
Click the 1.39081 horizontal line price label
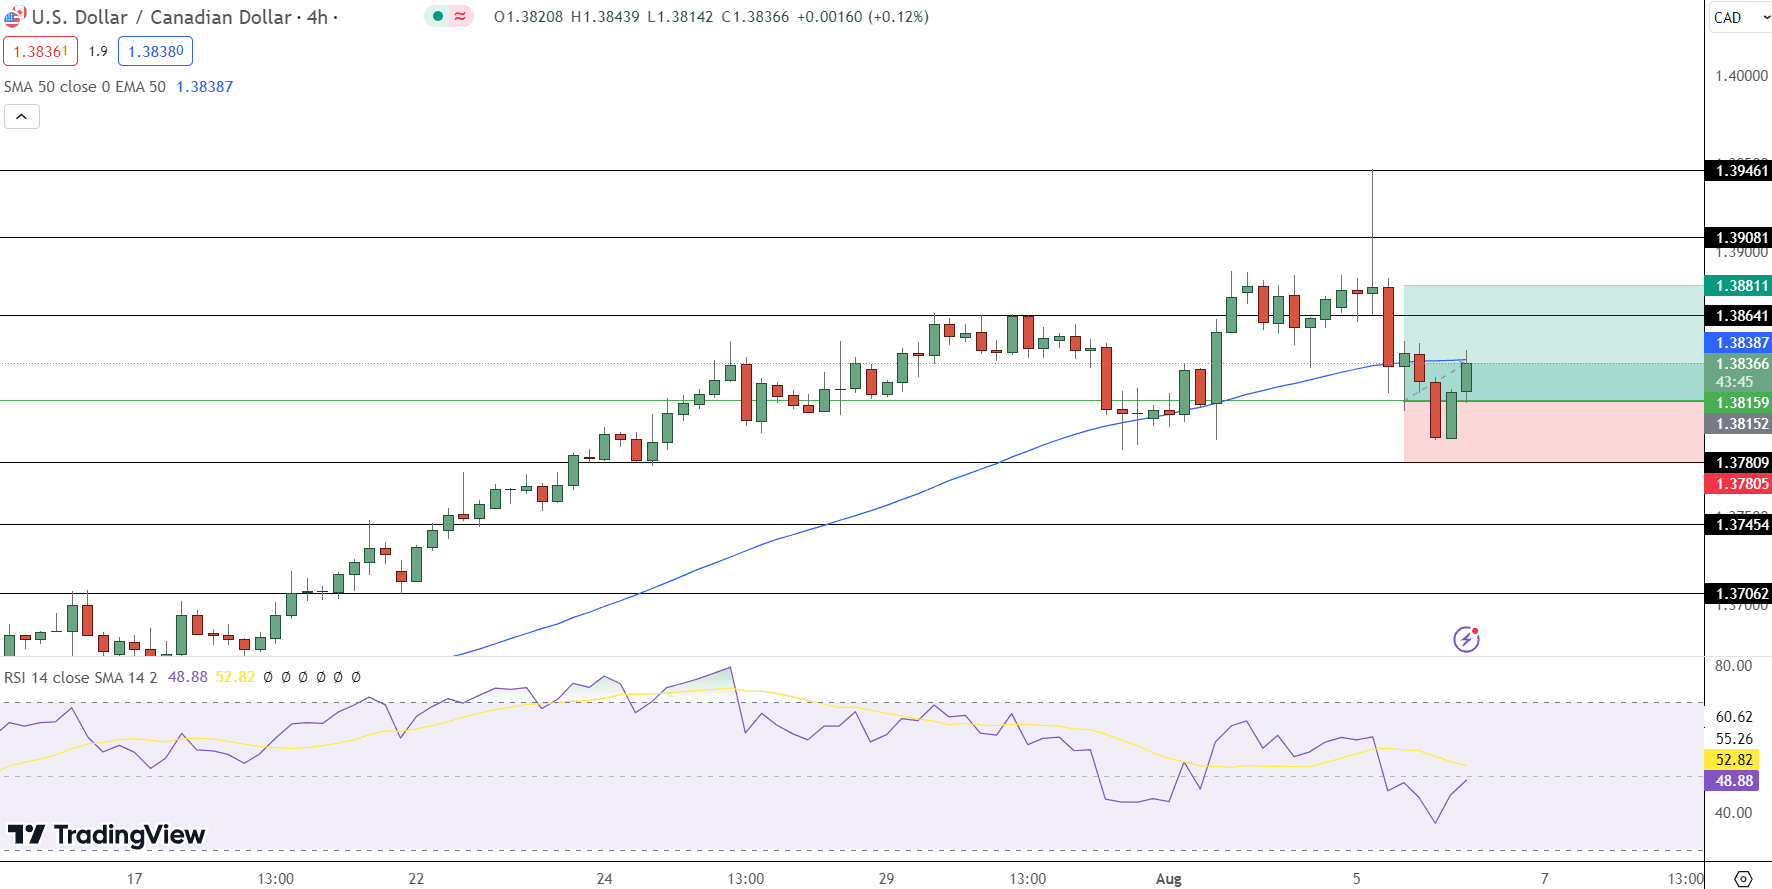click(1738, 238)
